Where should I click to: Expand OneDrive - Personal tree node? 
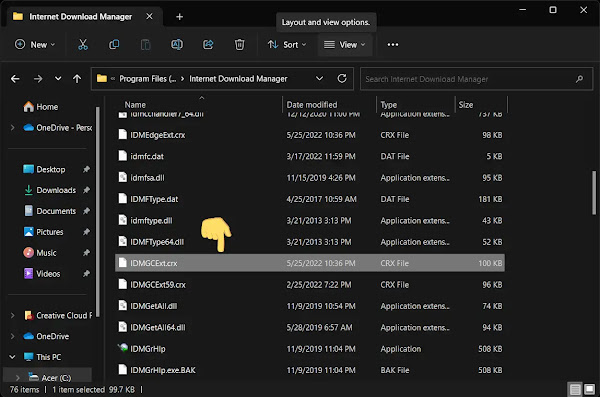click(13, 127)
